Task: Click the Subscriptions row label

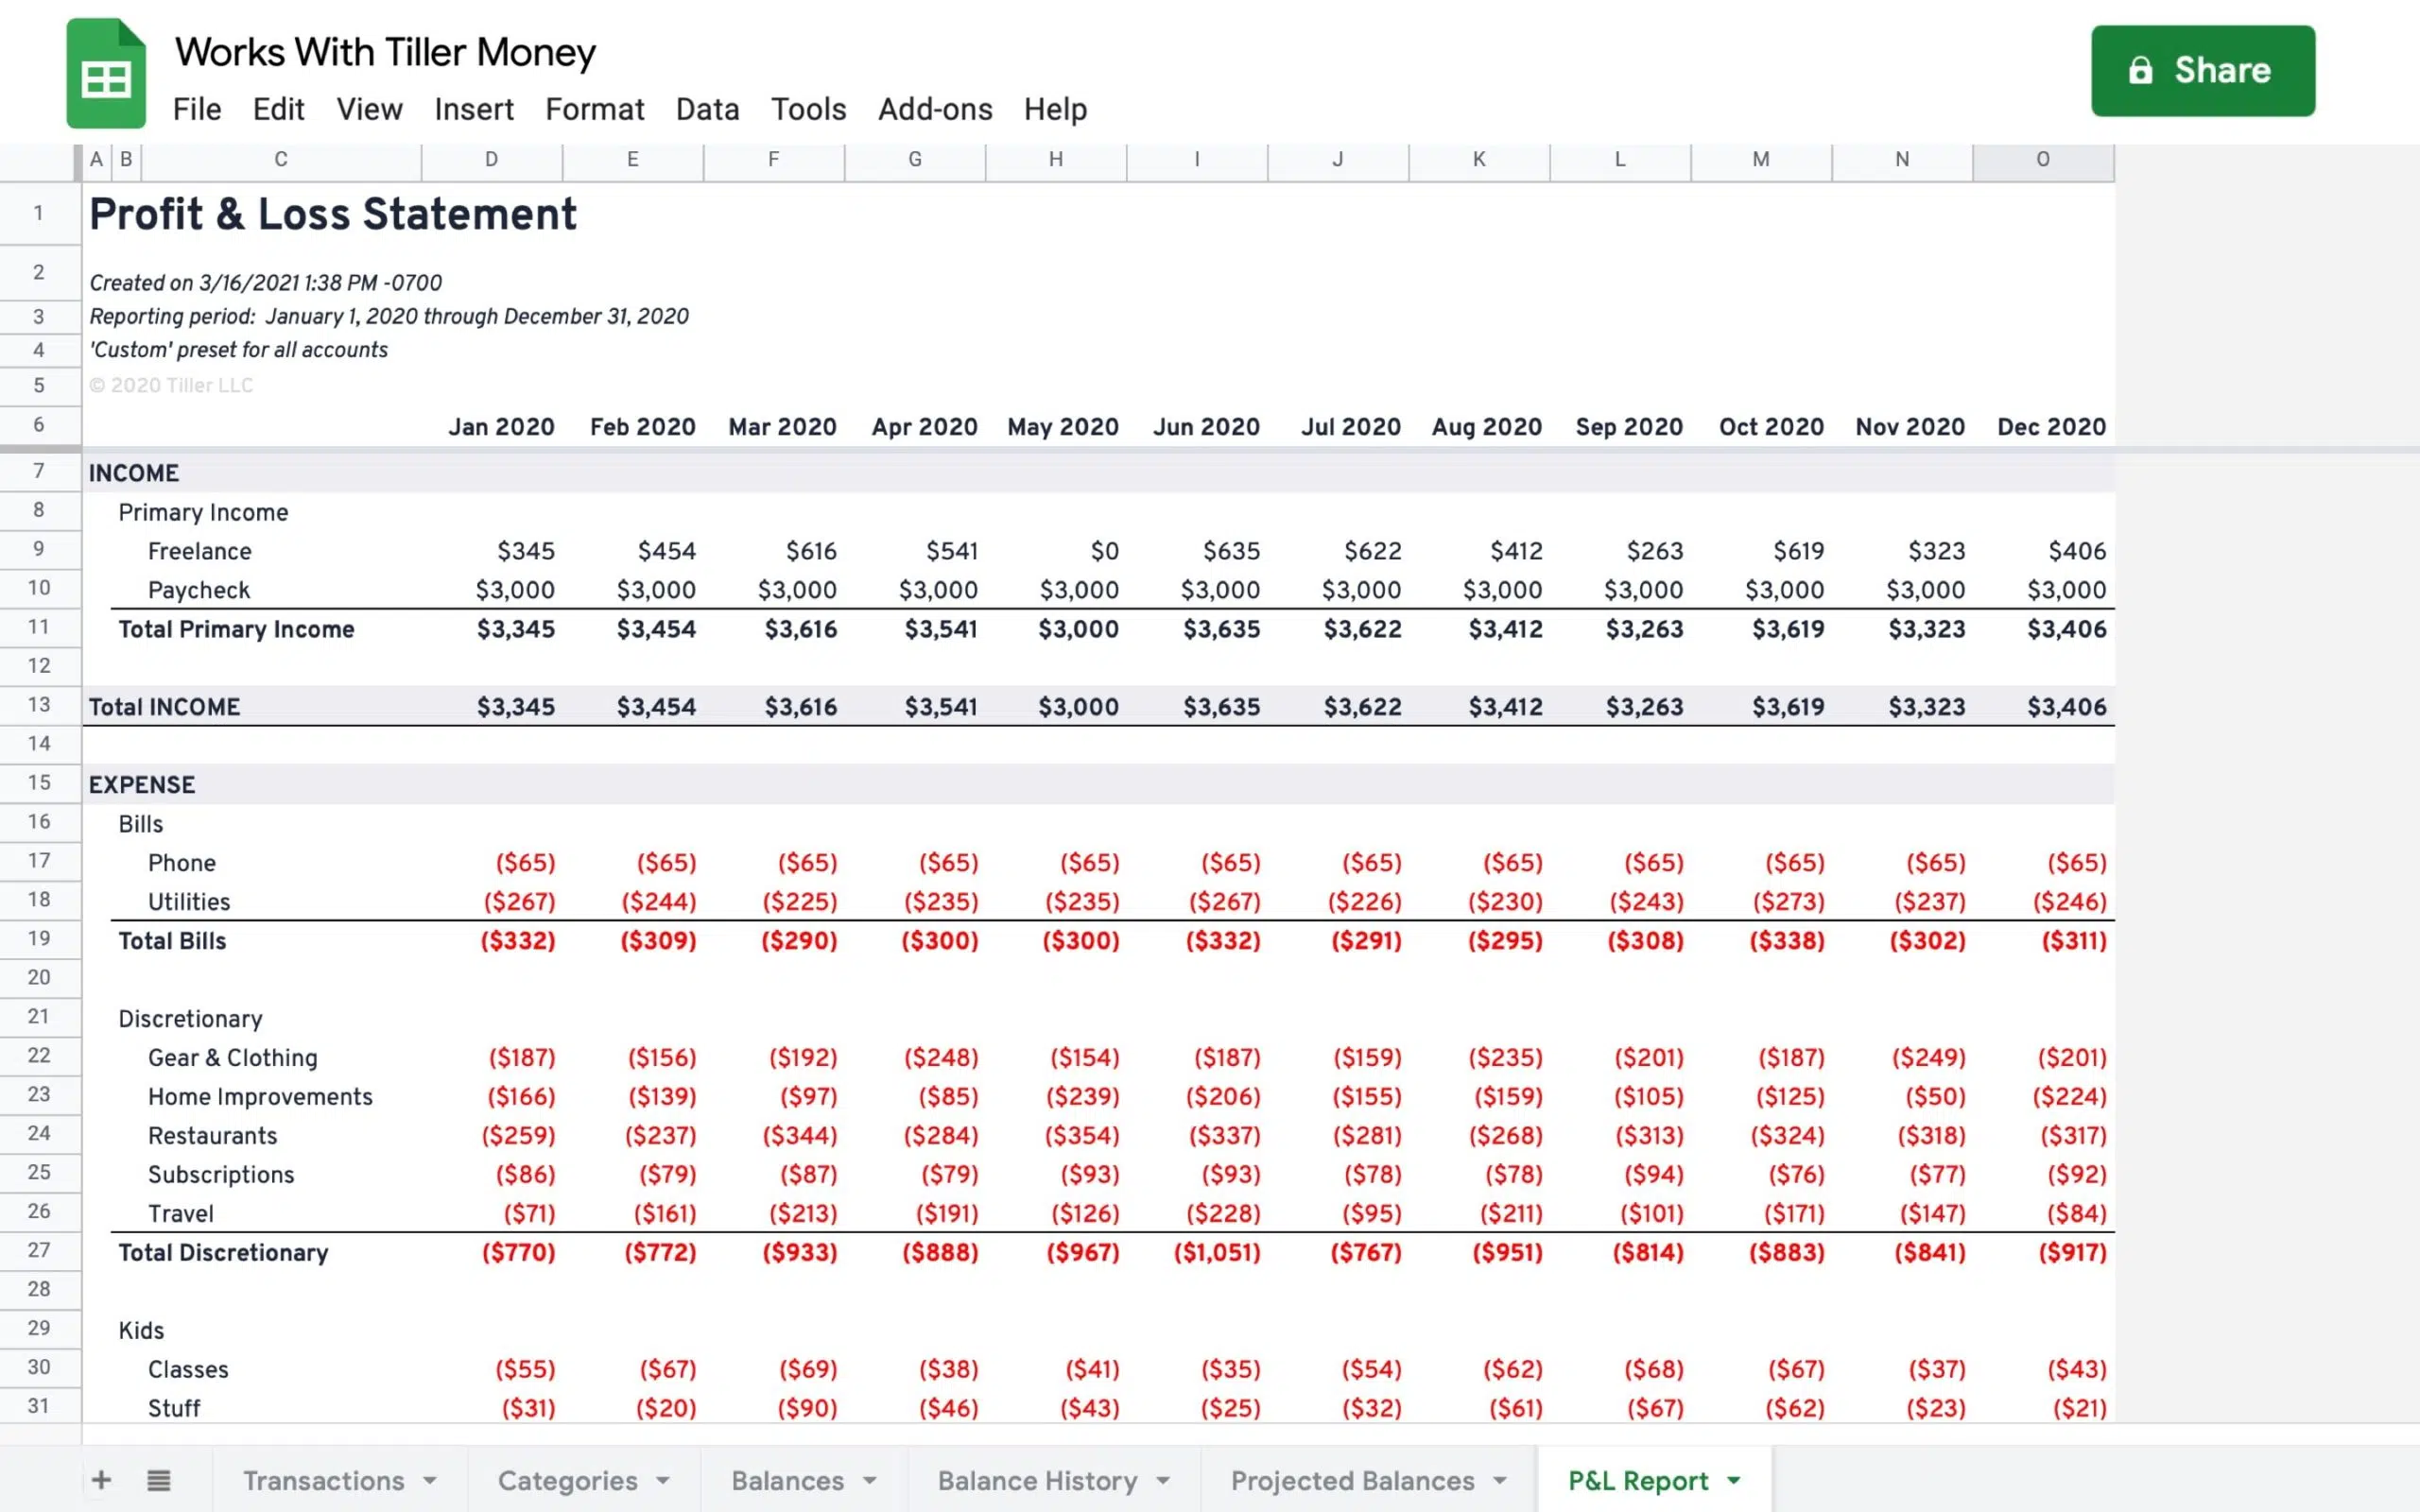Action: click(221, 1175)
